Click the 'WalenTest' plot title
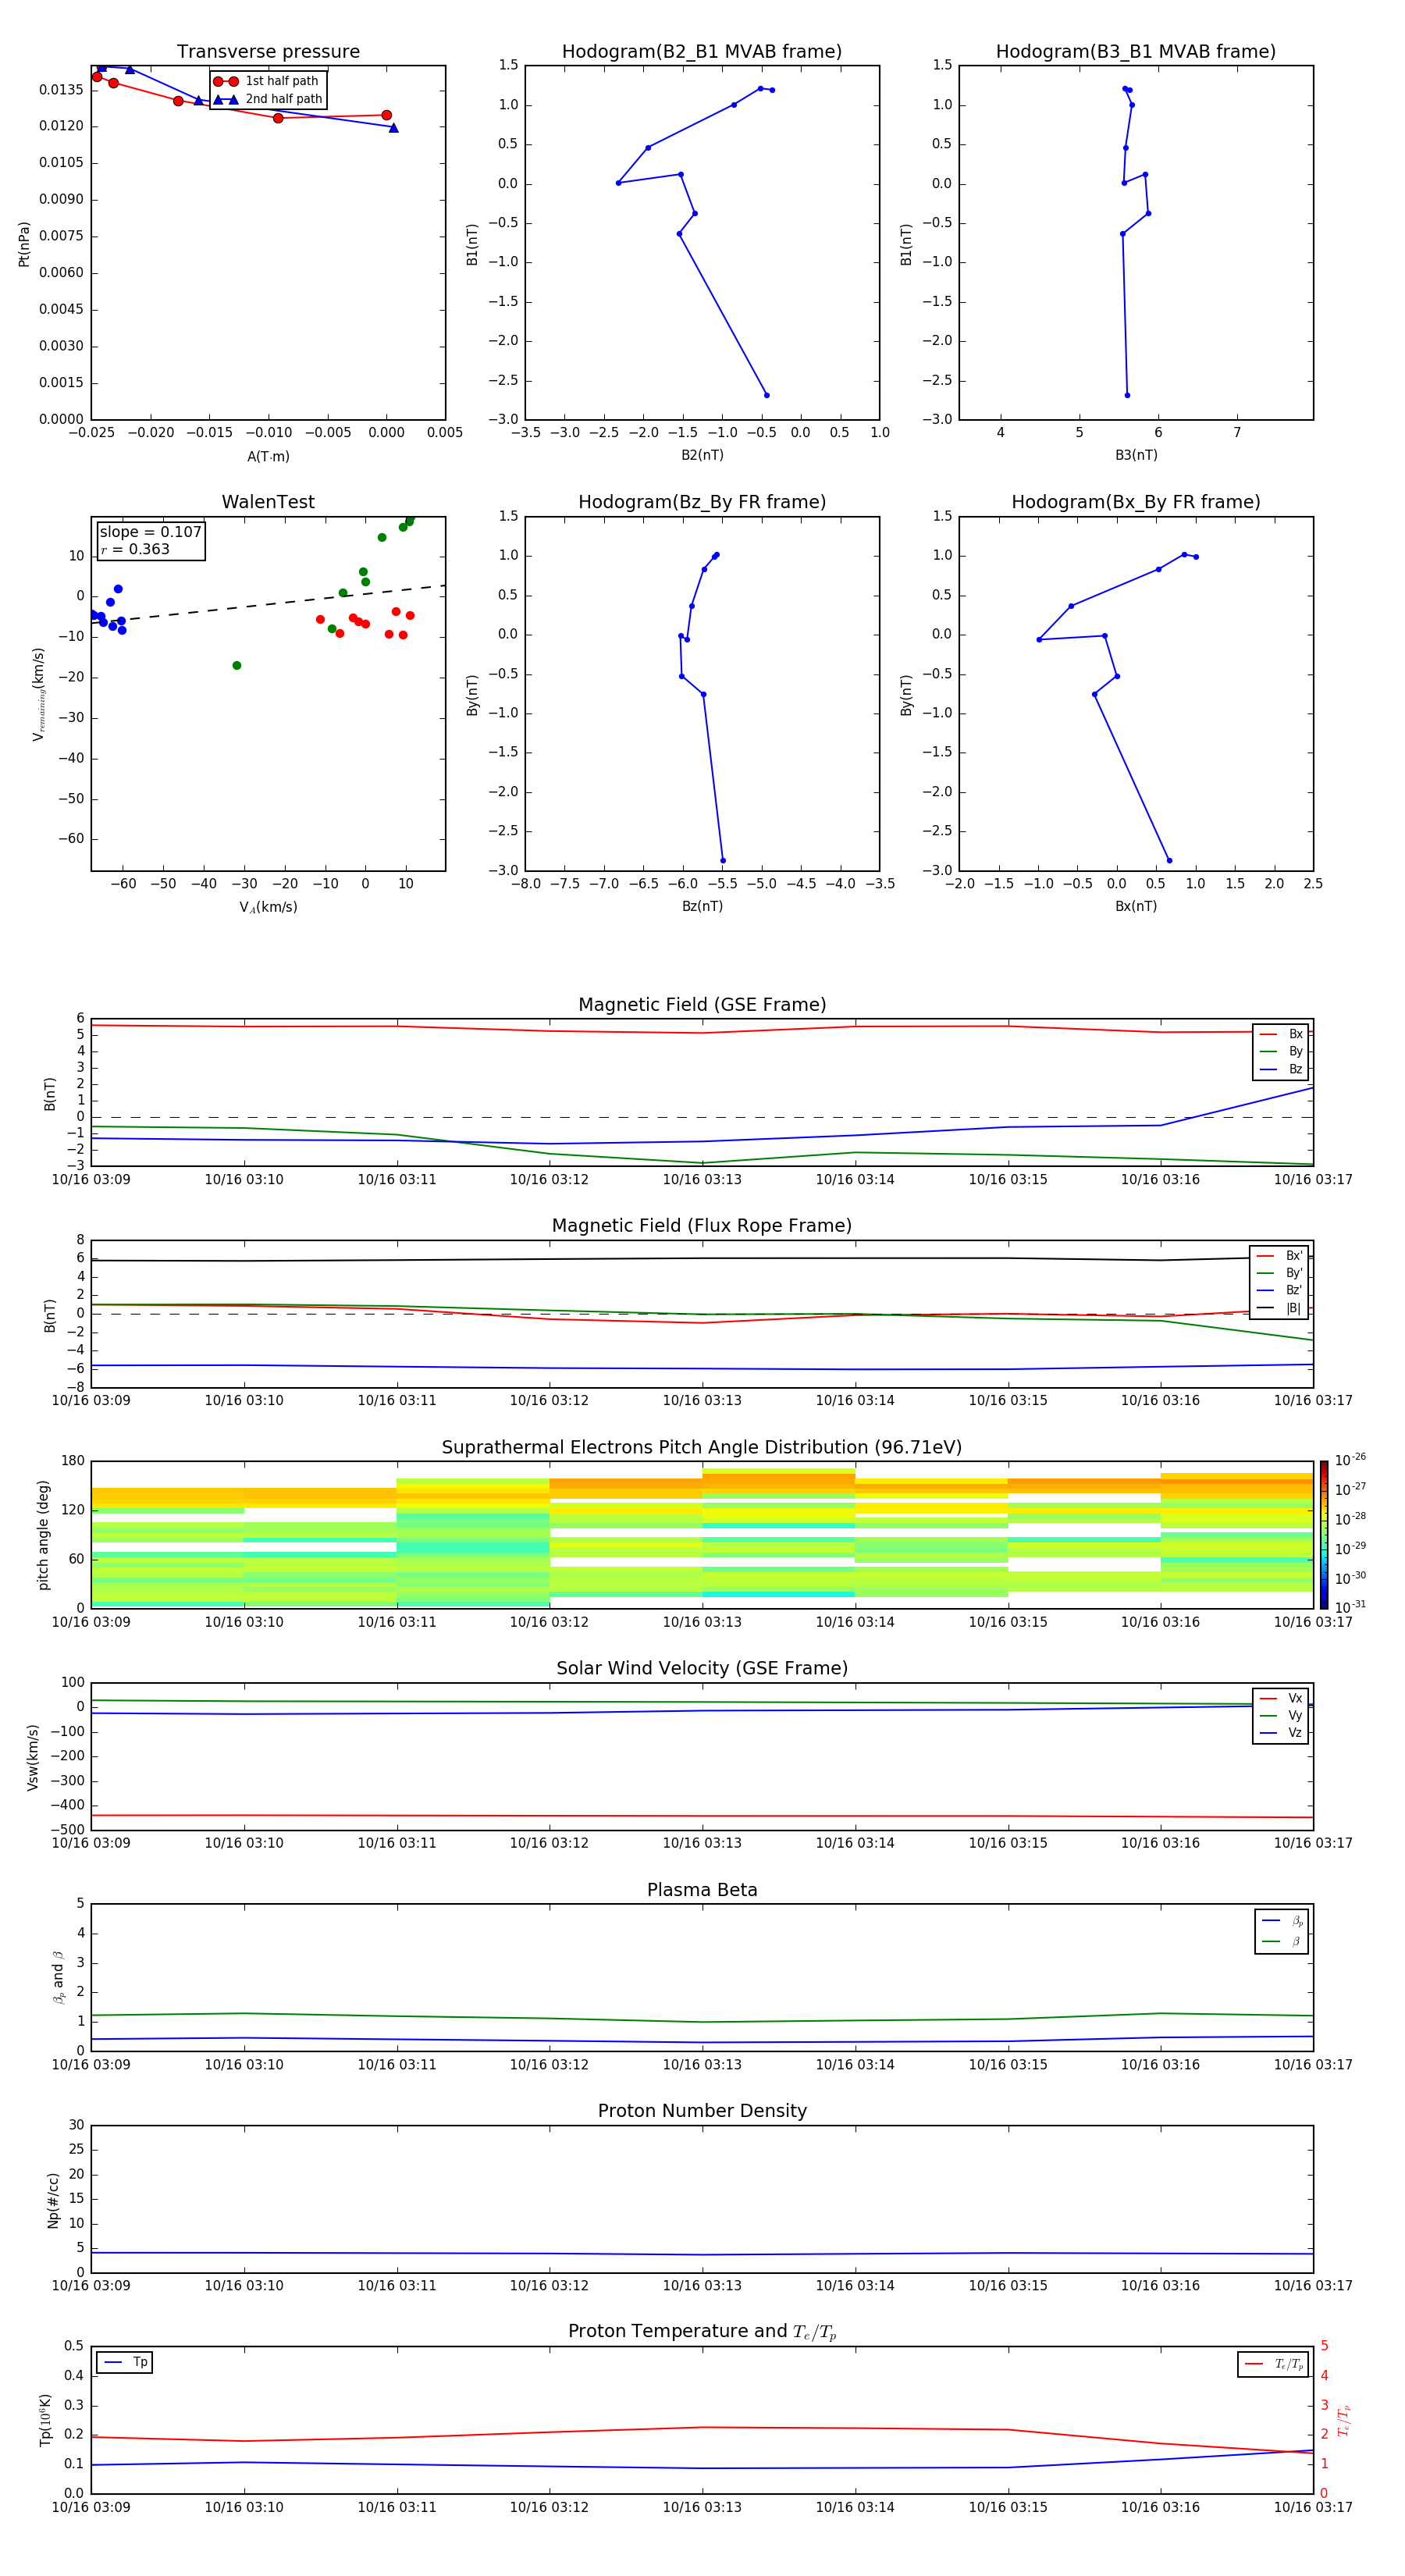The width and height of the screenshot is (1405, 2576). [x=268, y=502]
